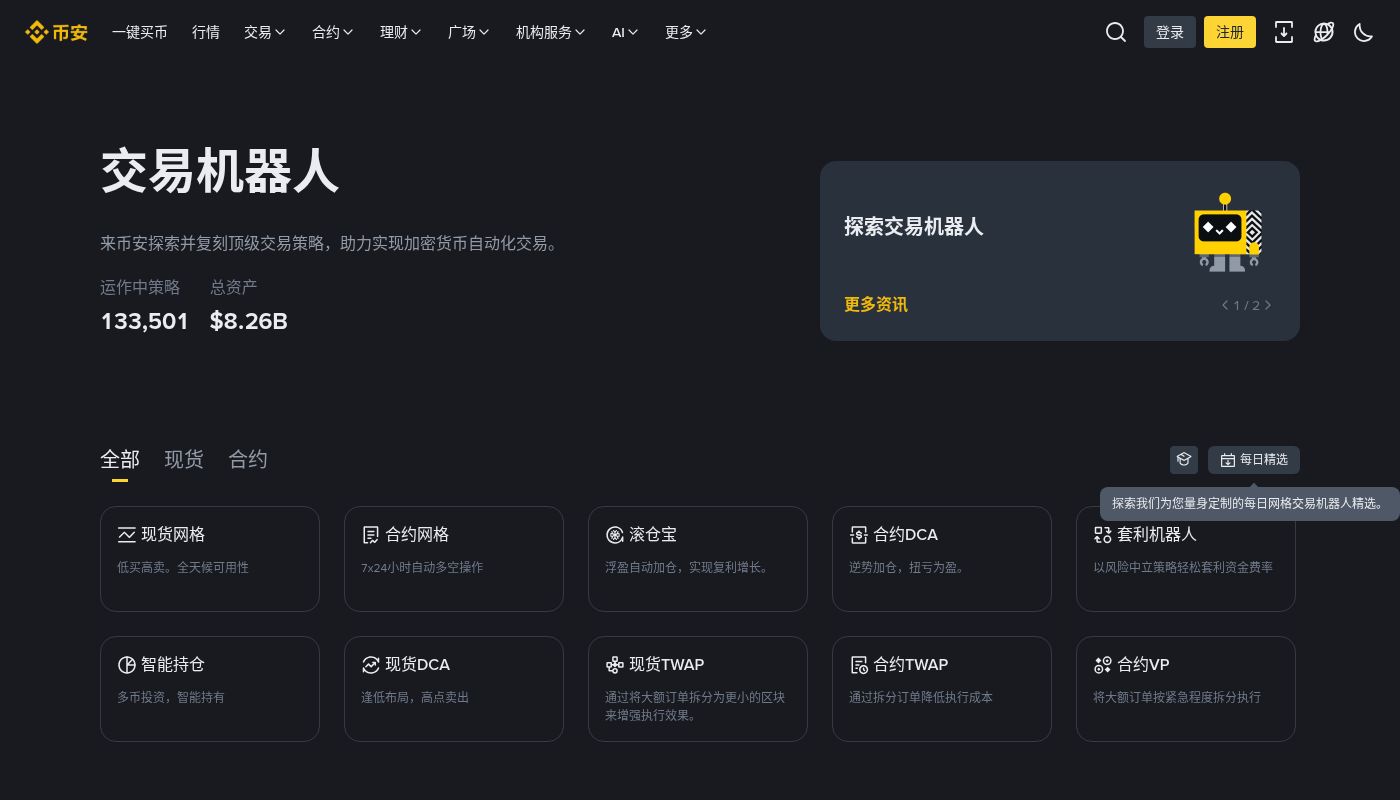Go to the next banner slide arrow
This screenshot has height=800, width=1400.
[x=1268, y=305]
